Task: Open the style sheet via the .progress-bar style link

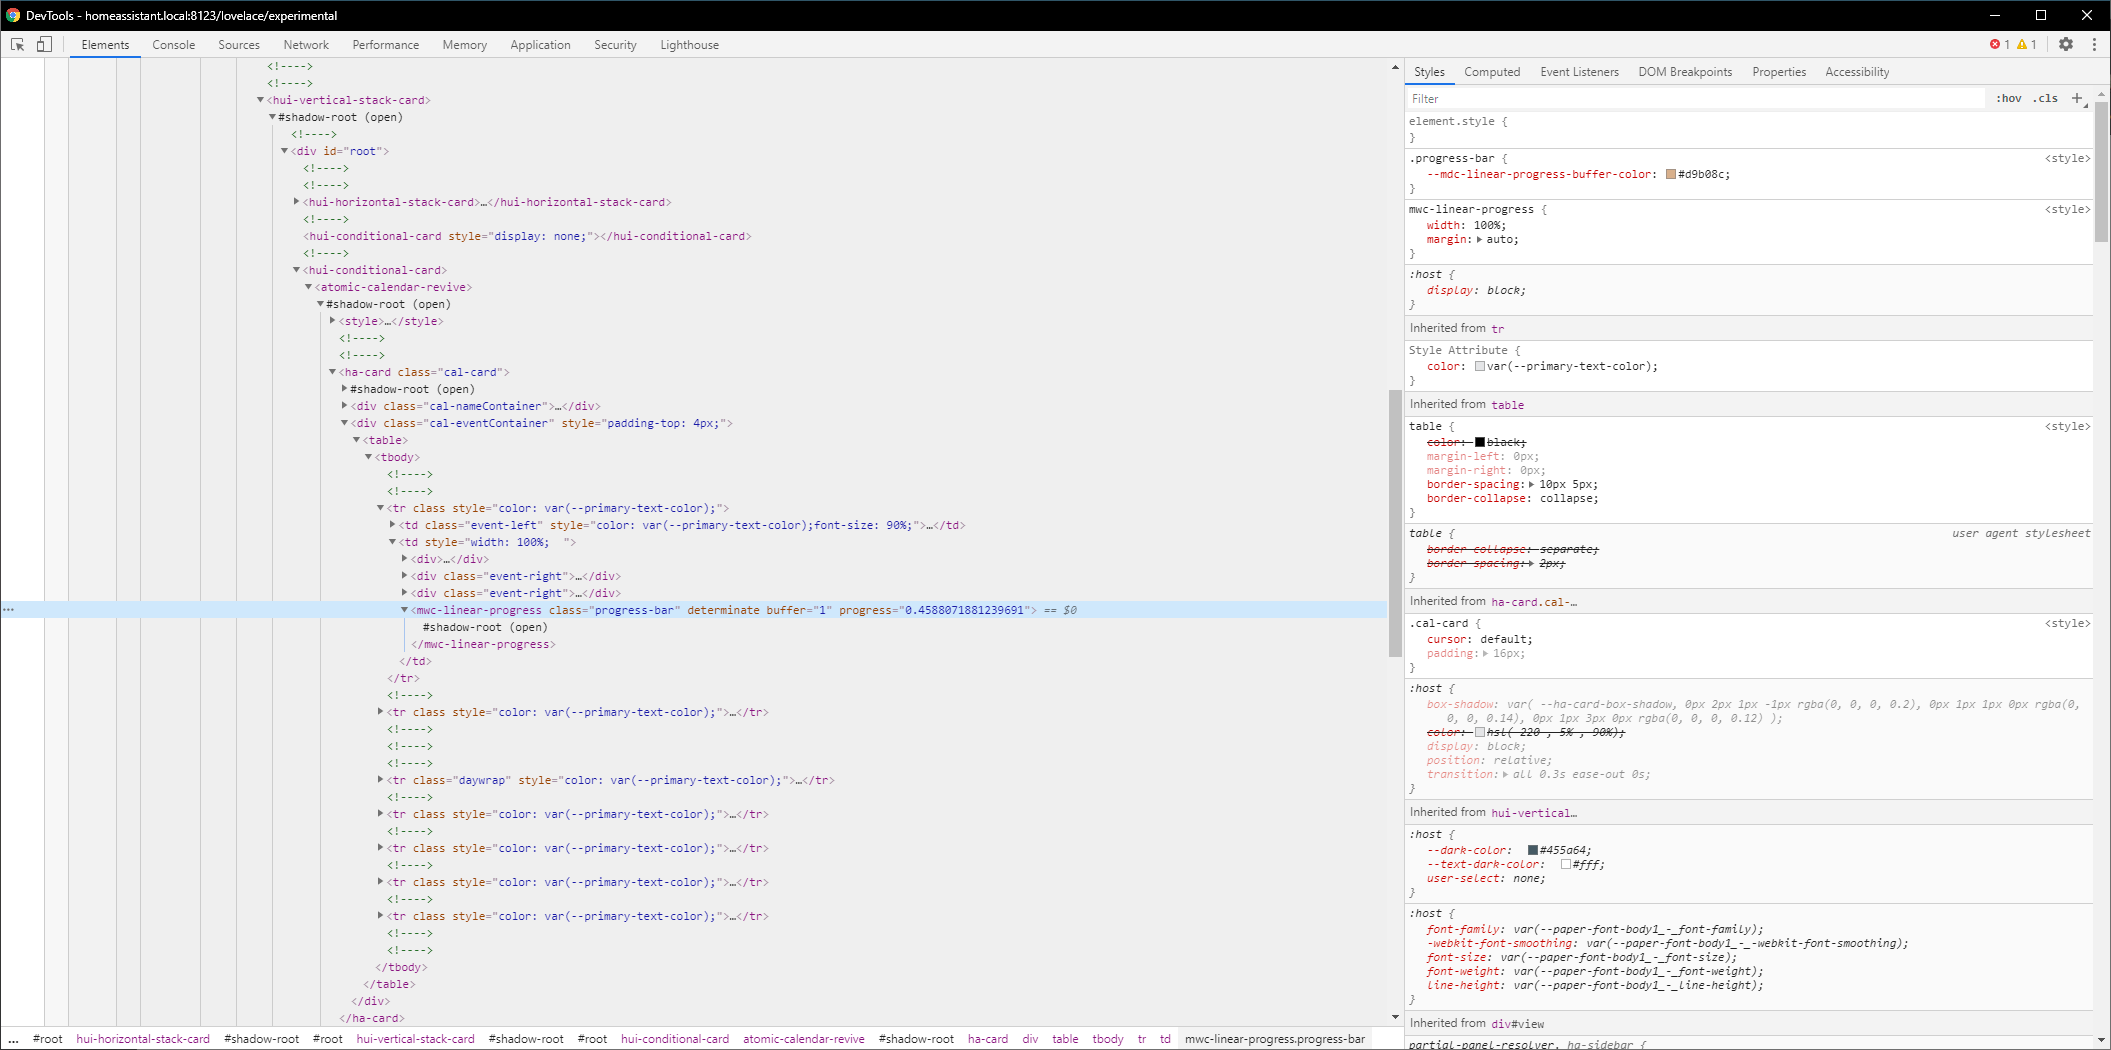Action: [x=2067, y=158]
